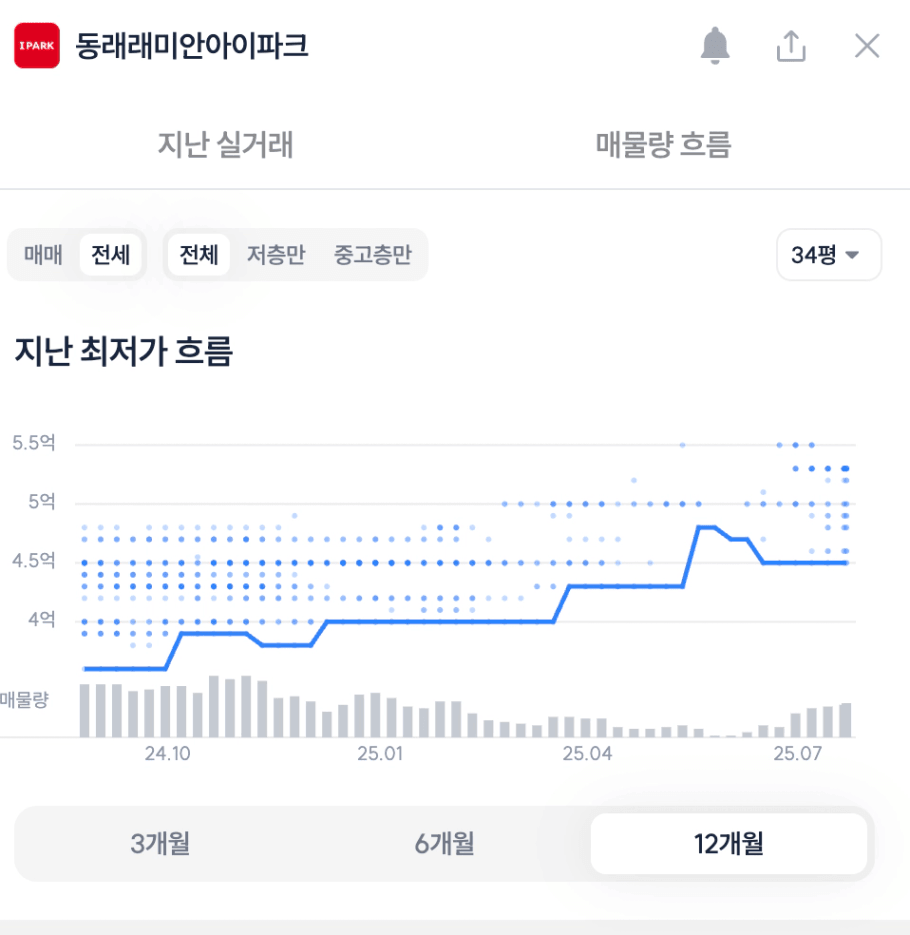Viewport: 910px width, 935px height.
Task: Select the 전세 toggle option
Action: tap(110, 255)
